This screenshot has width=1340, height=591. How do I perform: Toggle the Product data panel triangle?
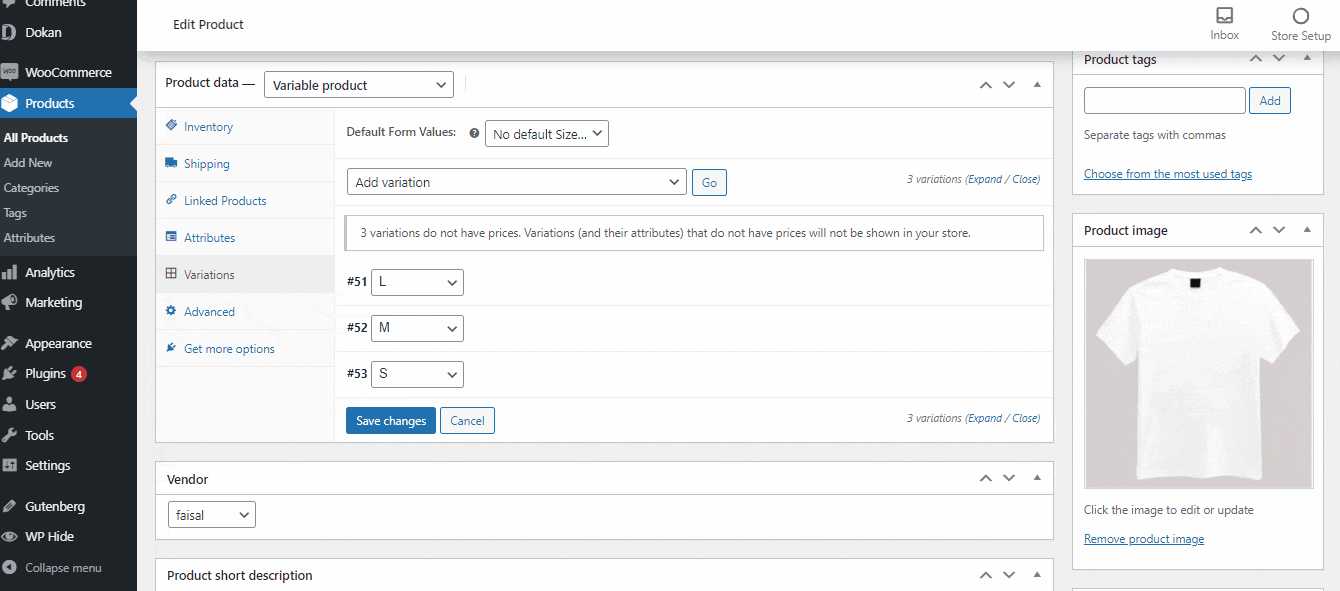(1037, 85)
